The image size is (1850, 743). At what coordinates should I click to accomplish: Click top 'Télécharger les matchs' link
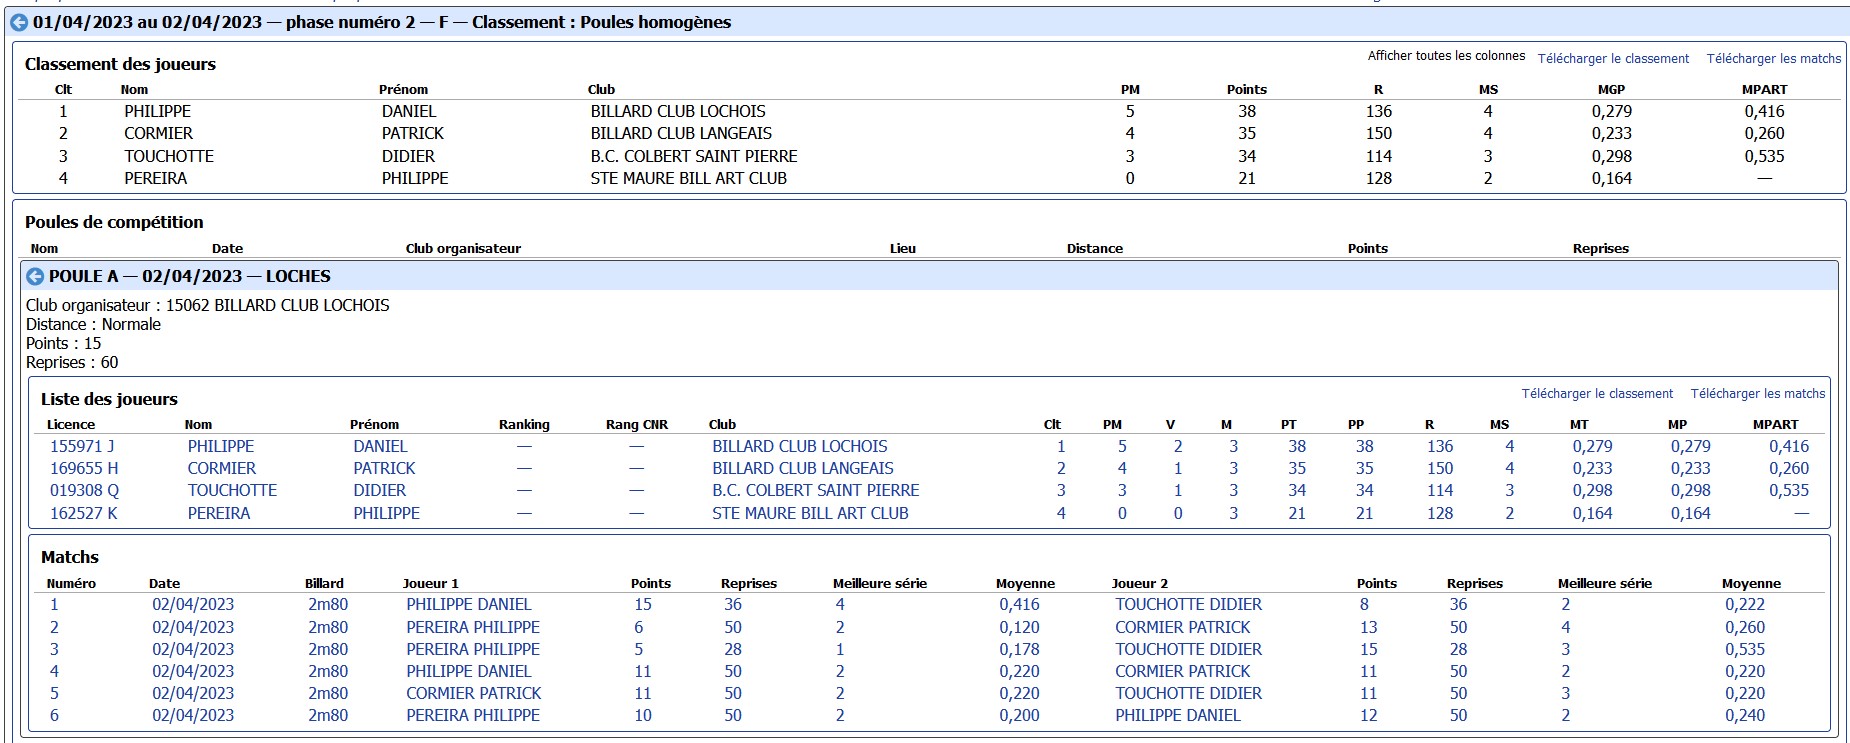click(1773, 59)
